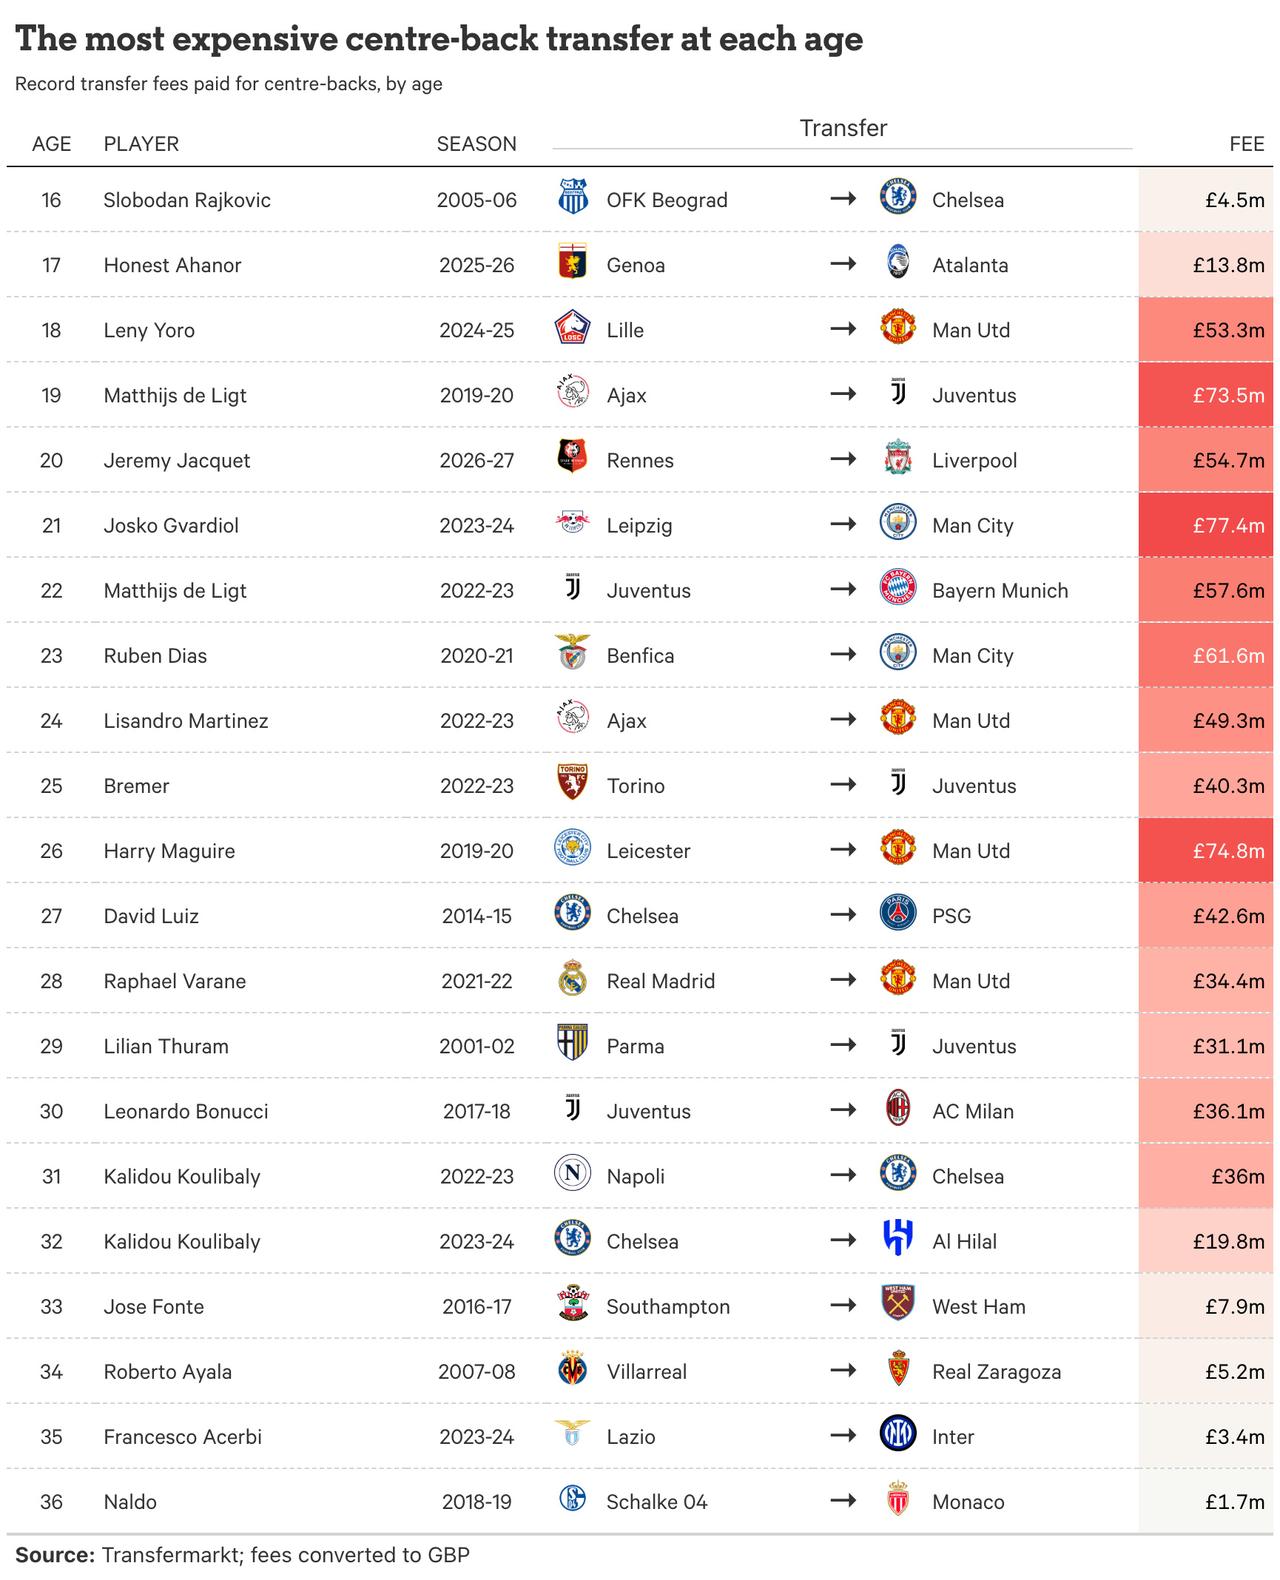Click the FEE column header

[x=1247, y=144]
